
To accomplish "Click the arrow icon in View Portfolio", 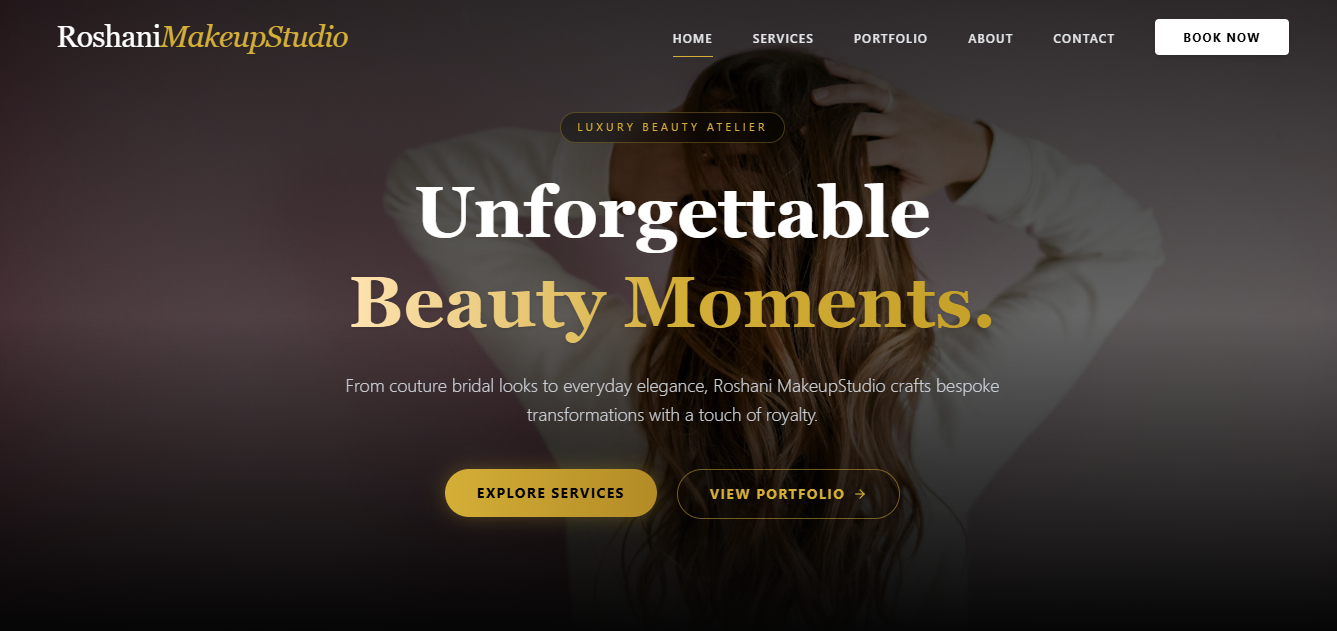I will [x=860, y=494].
